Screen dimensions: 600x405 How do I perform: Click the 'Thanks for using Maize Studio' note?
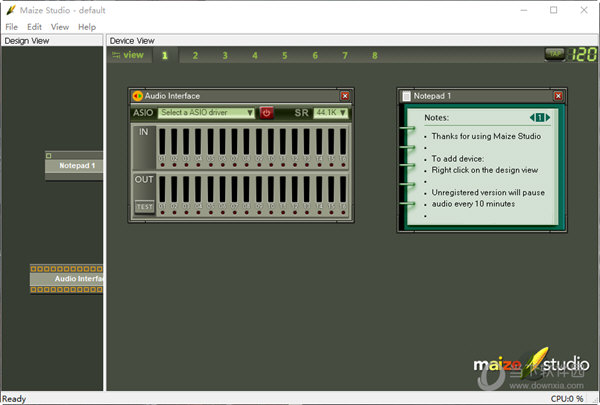pos(486,136)
